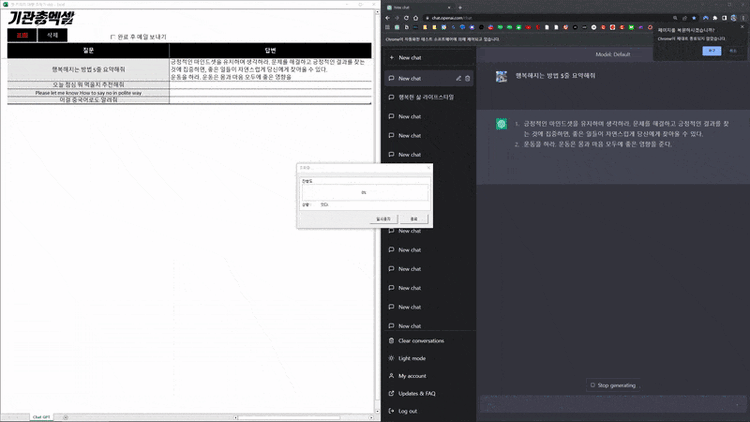This screenshot has width=750, height=422.
Task: Click the pause button in progress dialog
Action: (384, 219)
